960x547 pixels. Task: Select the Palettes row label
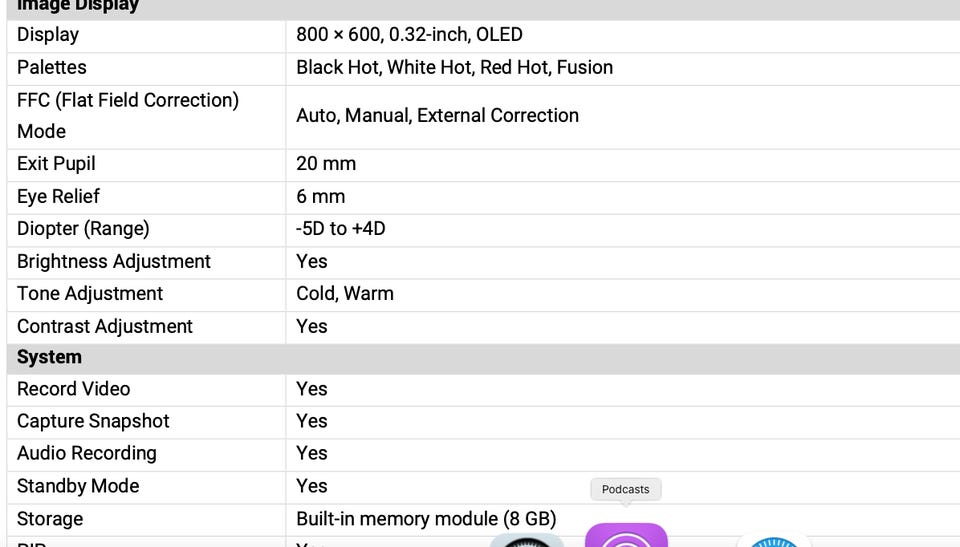[x=52, y=68]
